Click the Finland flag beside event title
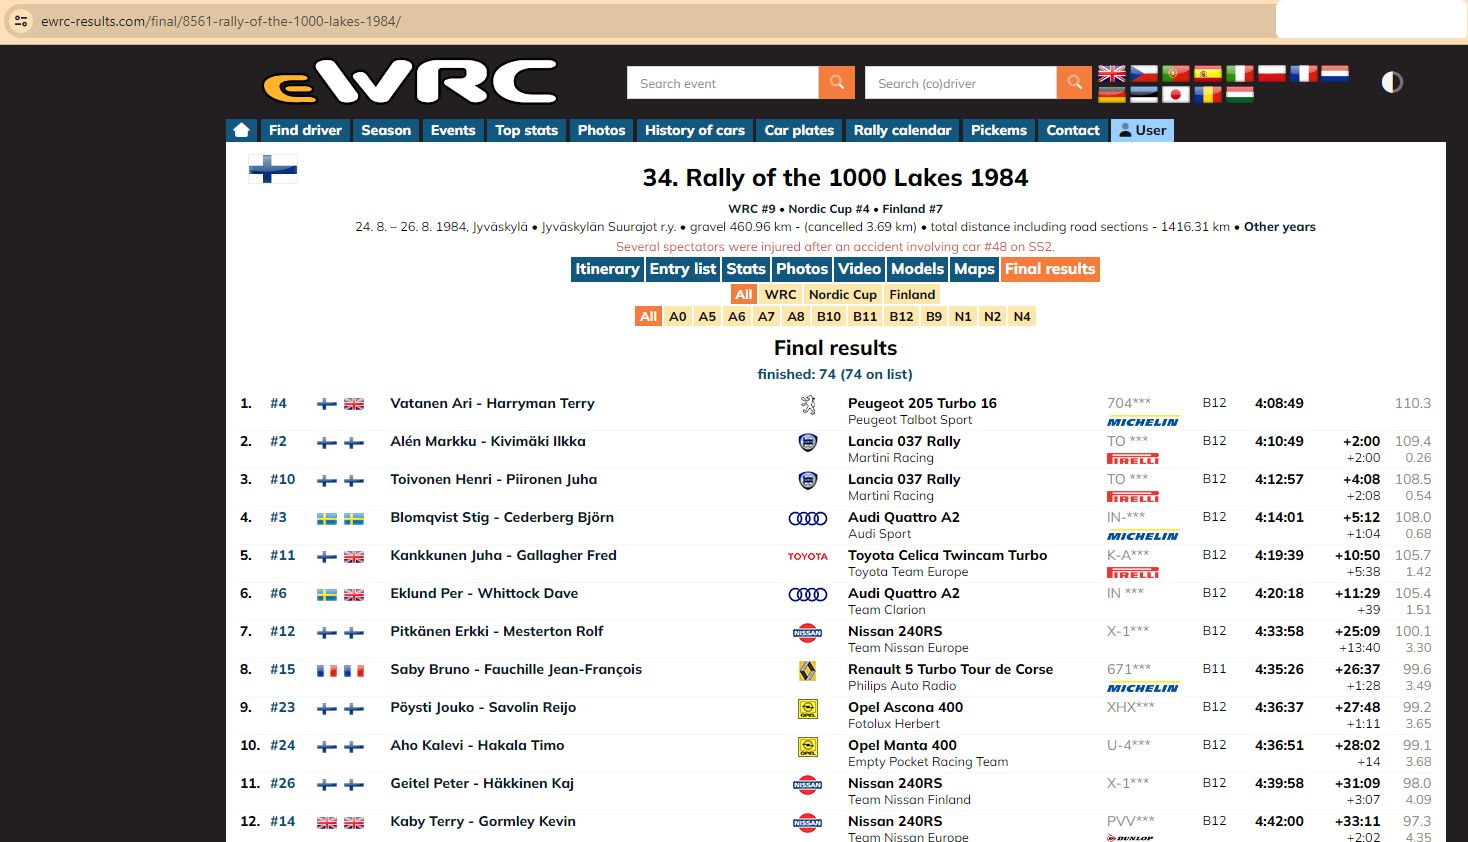Viewport: 1468px width, 842px height. (273, 169)
